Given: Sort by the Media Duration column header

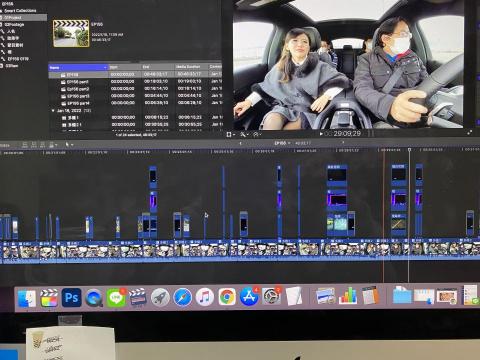Looking at the screenshot, I should click(191, 67).
